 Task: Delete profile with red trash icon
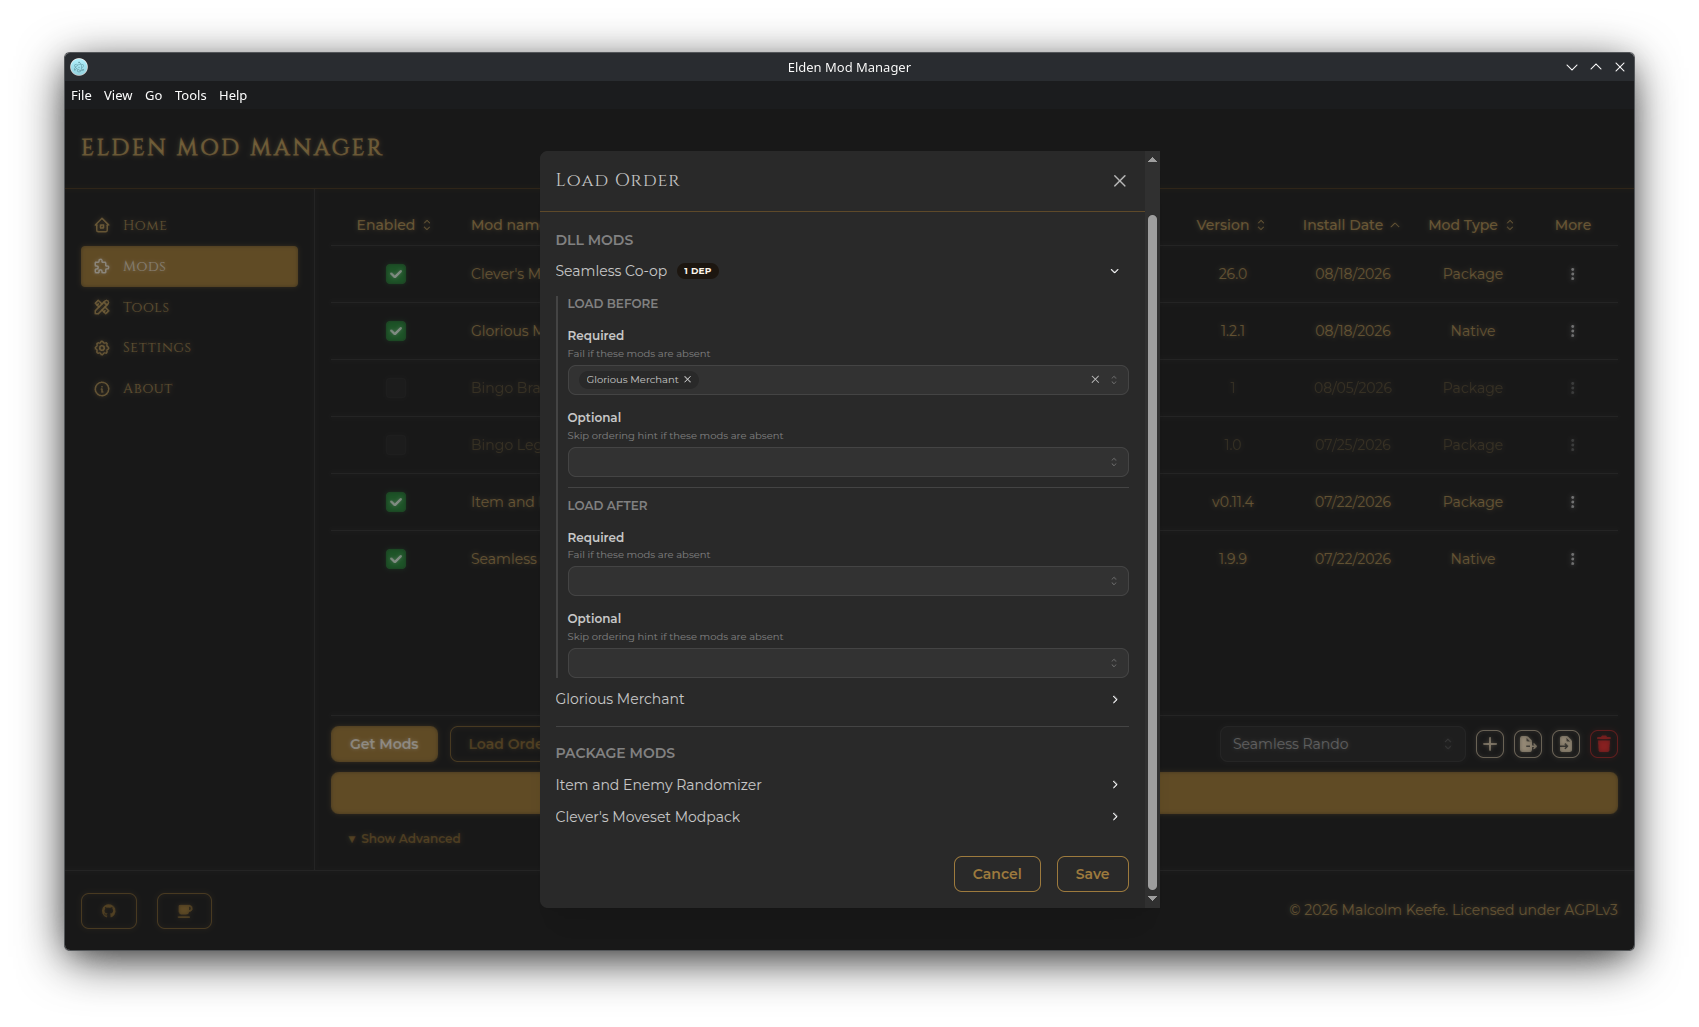click(1604, 744)
